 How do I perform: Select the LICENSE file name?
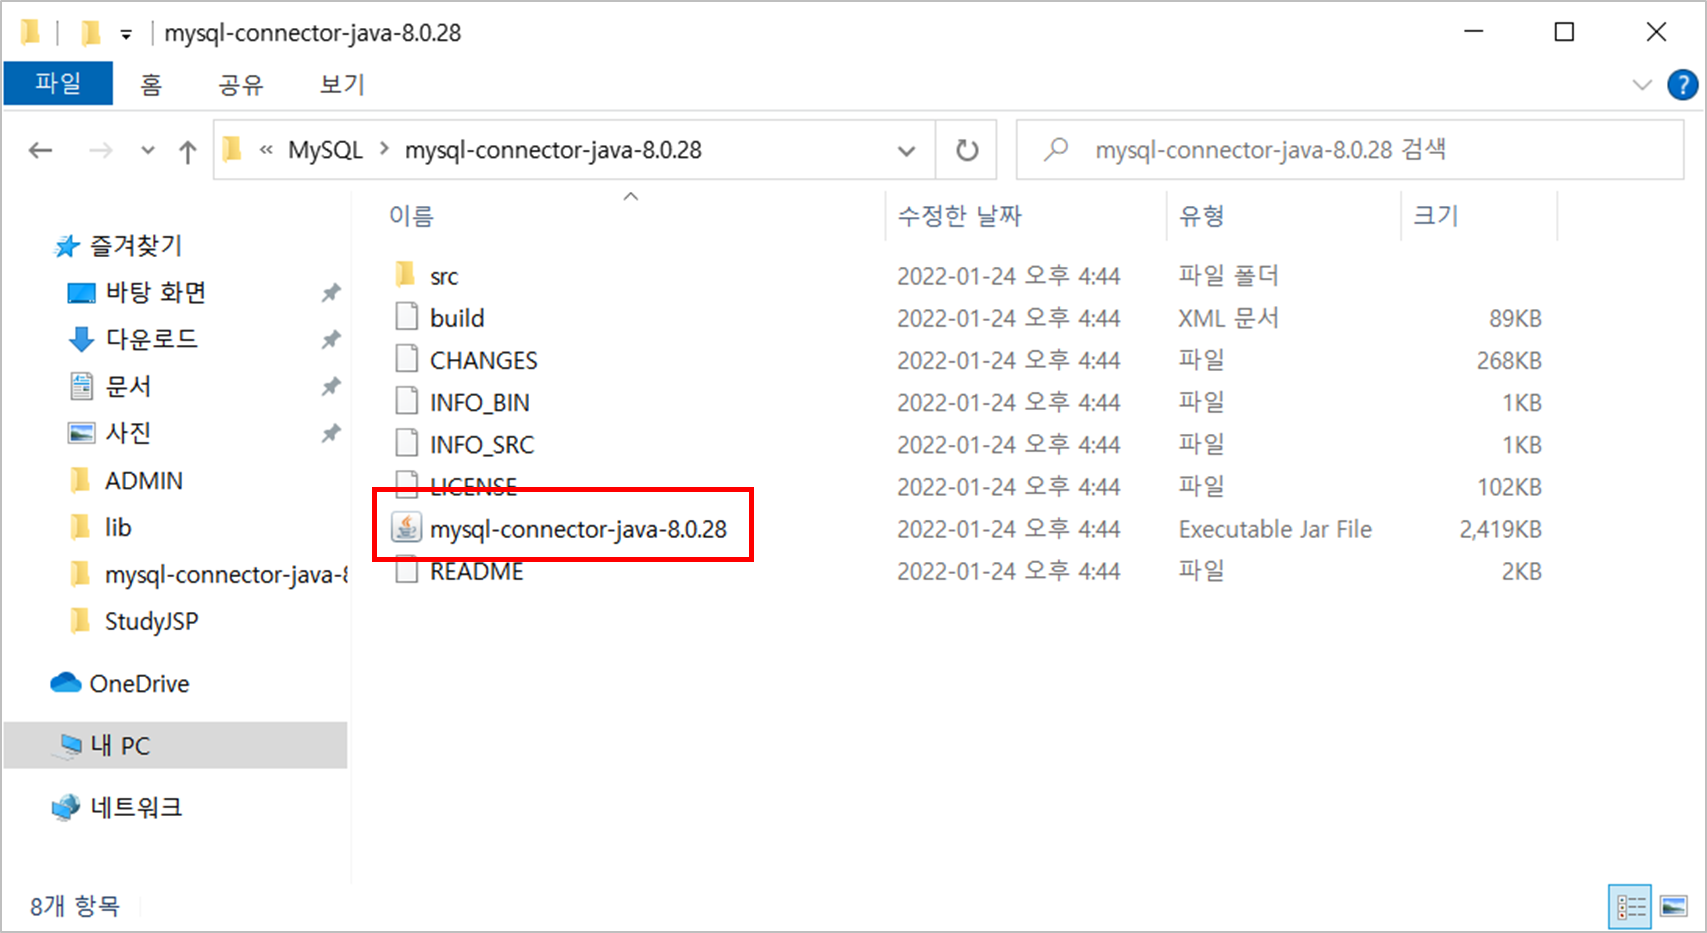[473, 486]
